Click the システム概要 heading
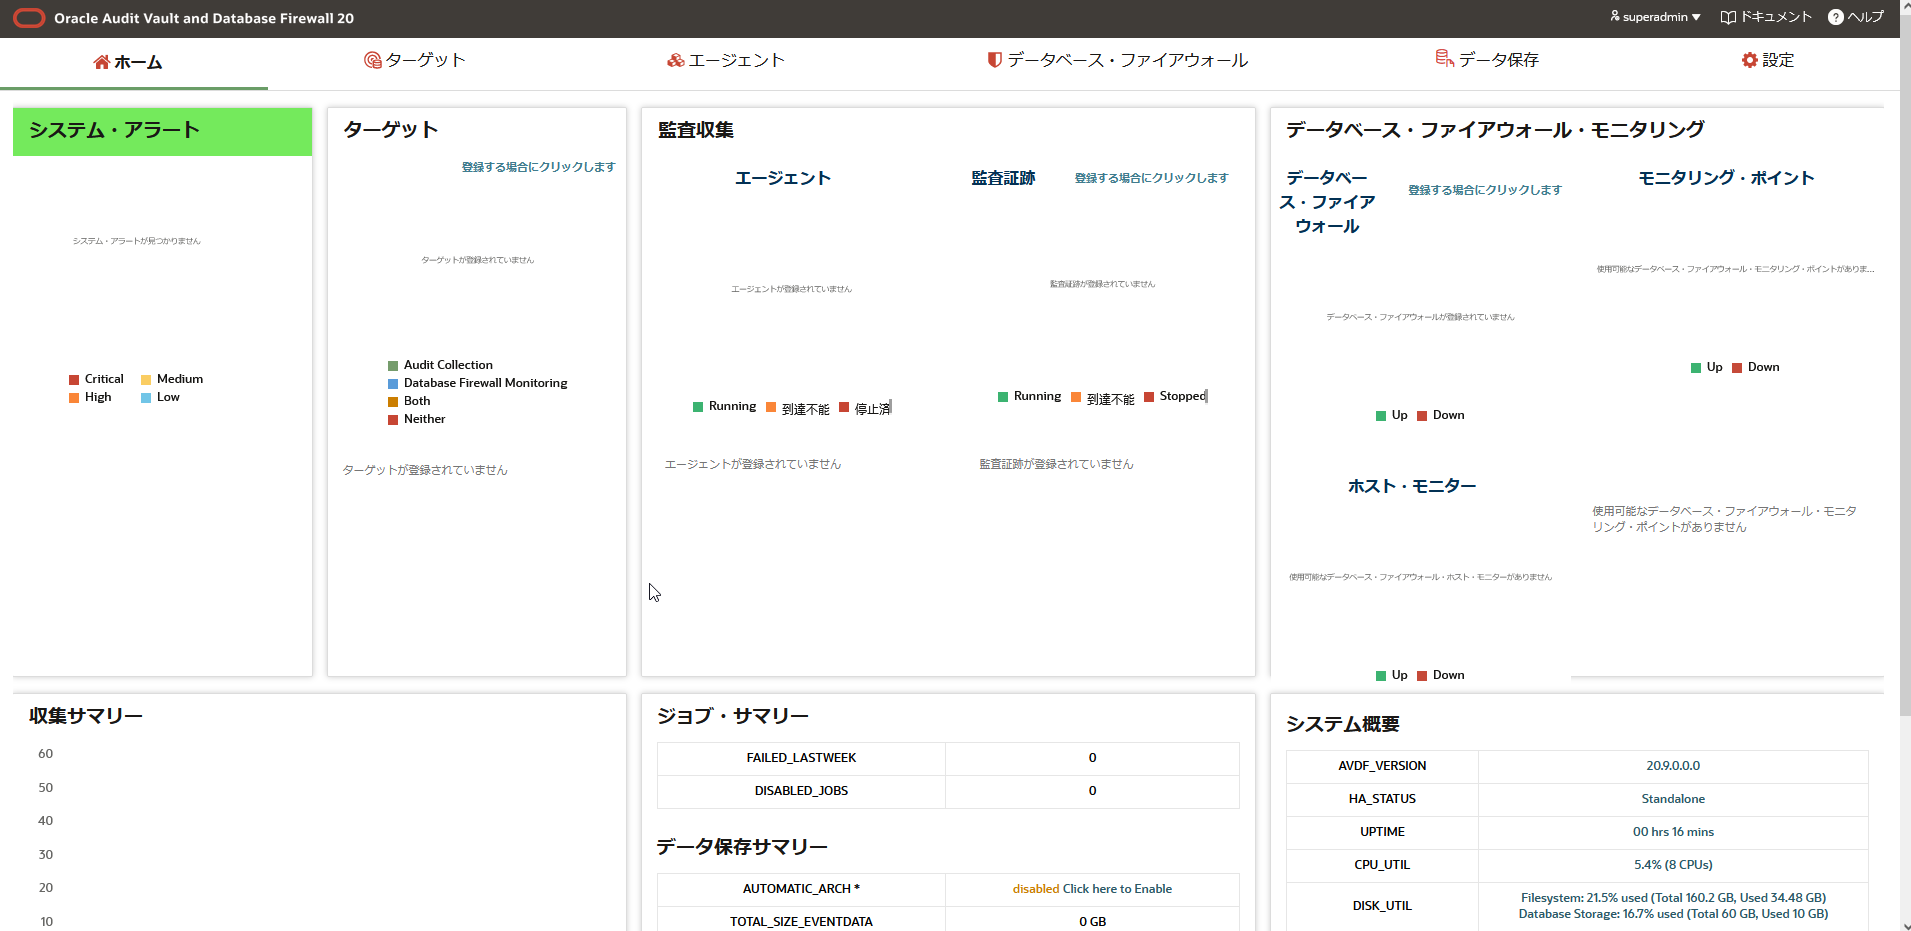Screen dimensions: 1911x931 (1342, 724)
